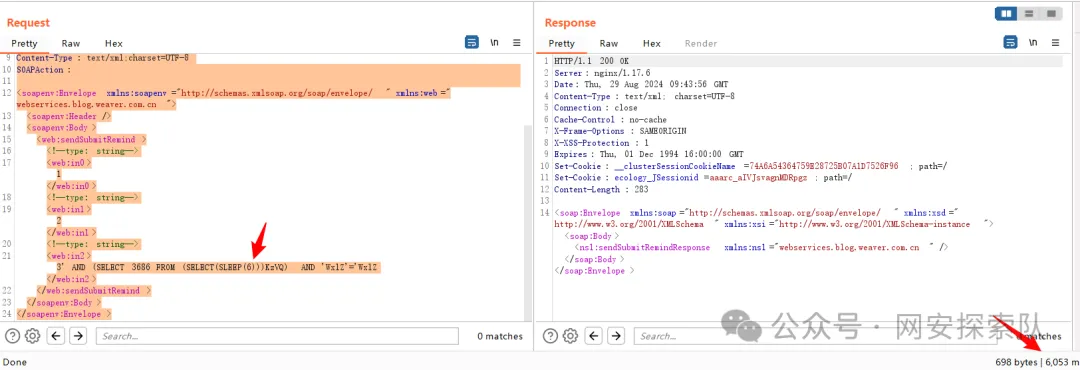The height and width of the screenshot is (370, 1080).
Task: Toggle non-printable characters in Response pane
Action: point(1033,43)
